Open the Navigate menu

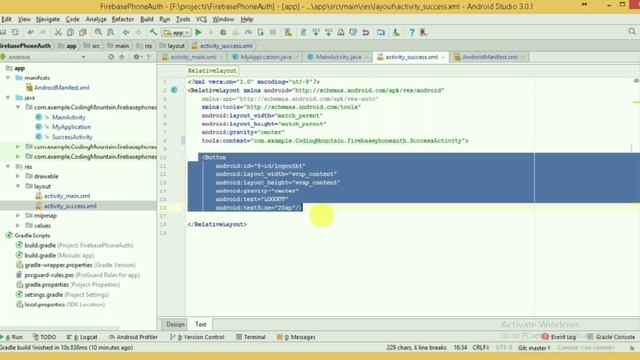48,19
